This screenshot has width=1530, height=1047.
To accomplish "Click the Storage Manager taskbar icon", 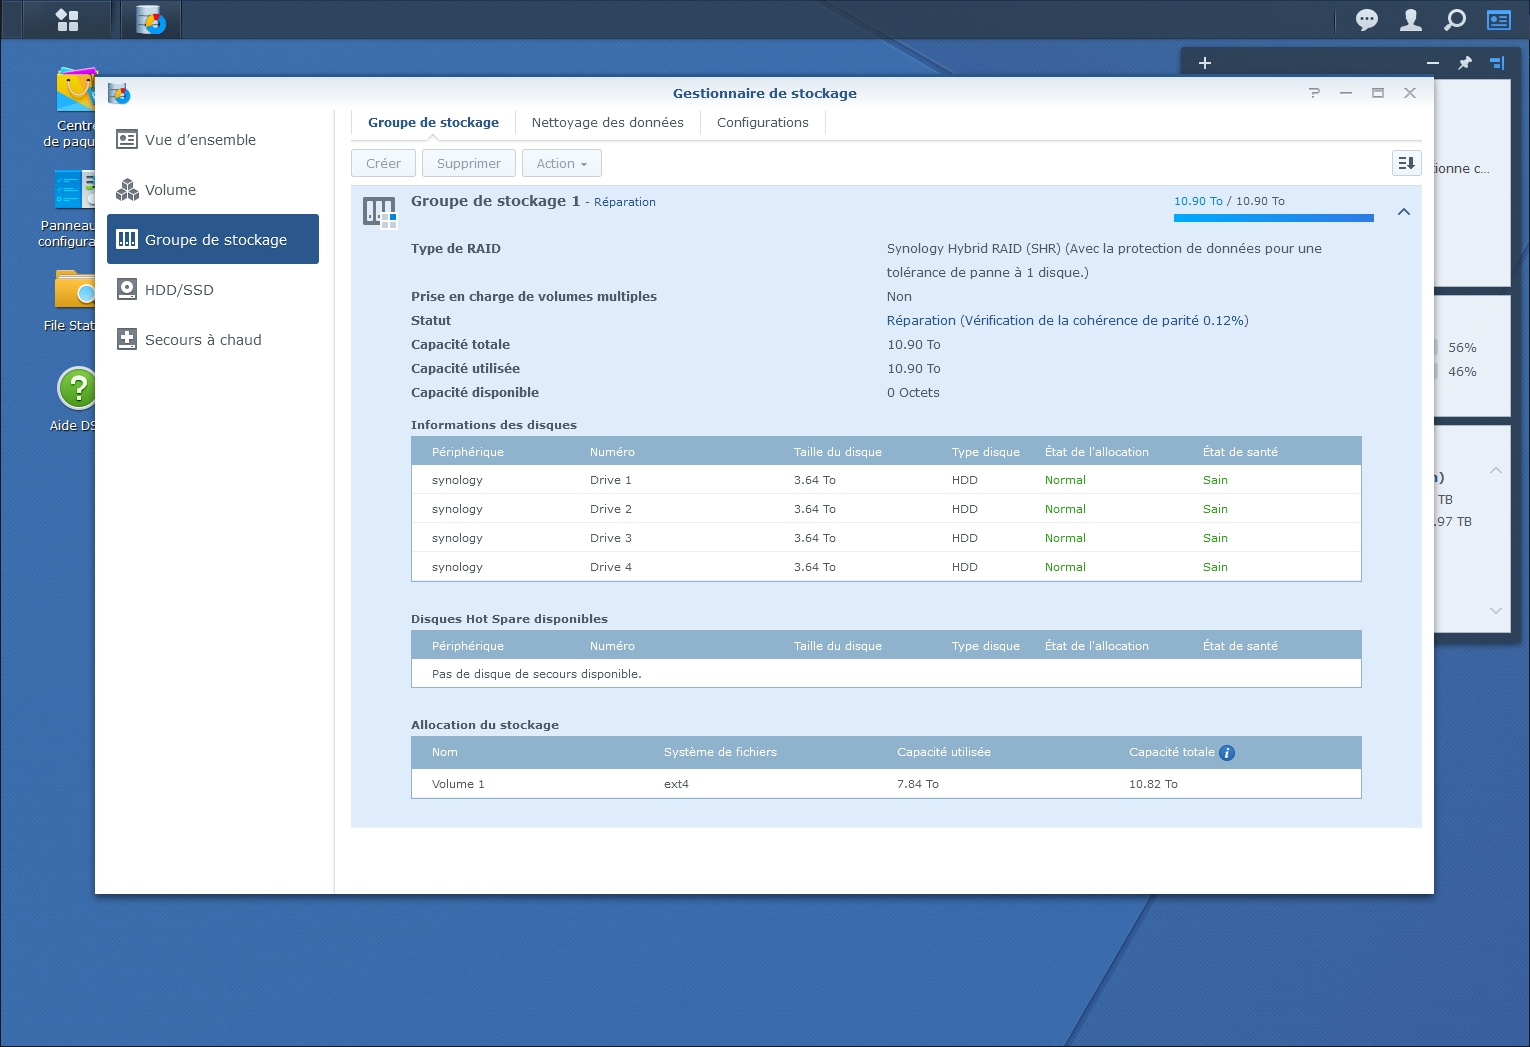I will pos(151,20).
